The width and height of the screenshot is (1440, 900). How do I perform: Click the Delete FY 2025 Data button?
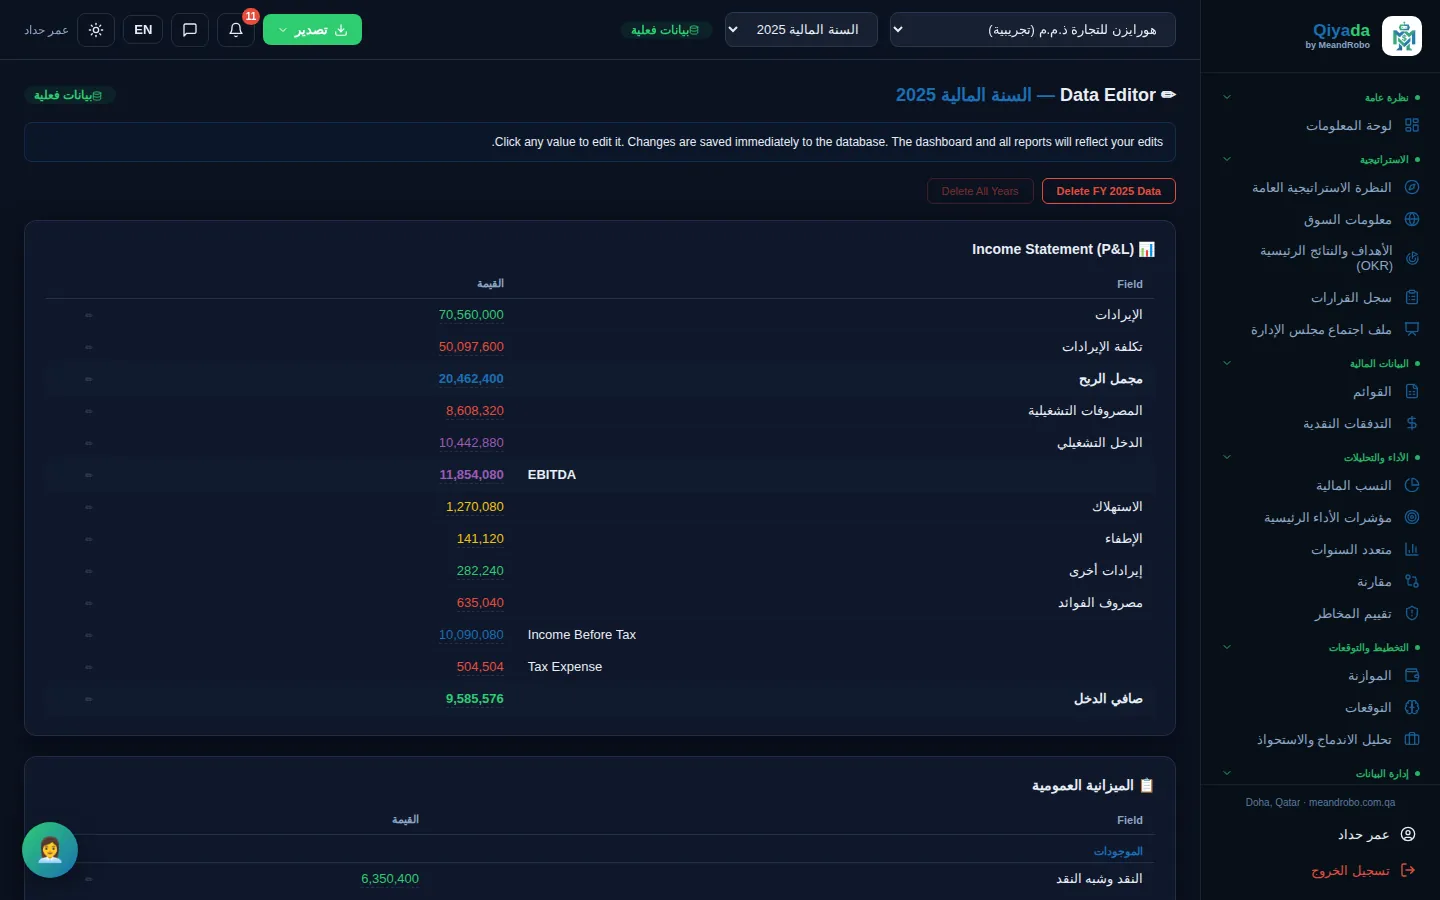click(x=1109, y=191)
